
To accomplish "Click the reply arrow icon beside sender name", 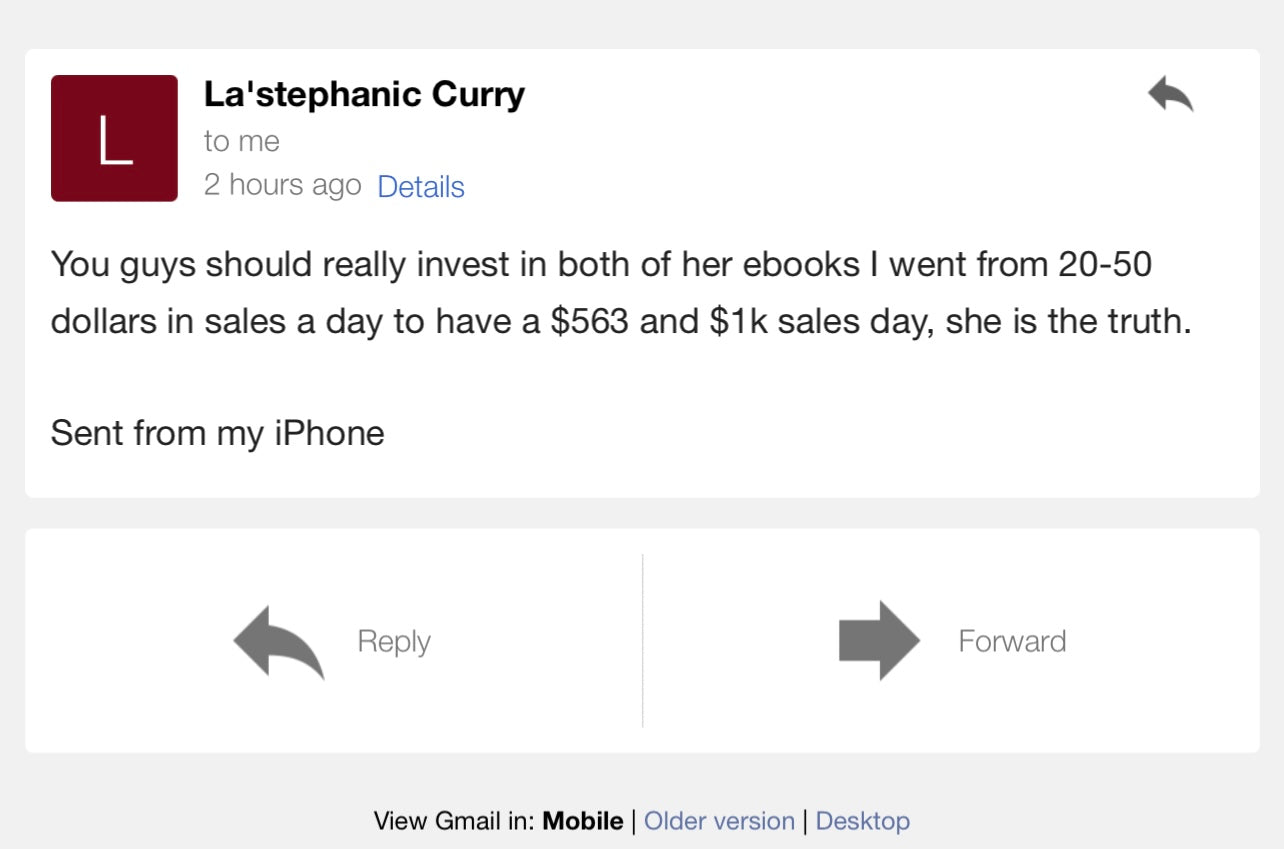I will [1170, 95].
